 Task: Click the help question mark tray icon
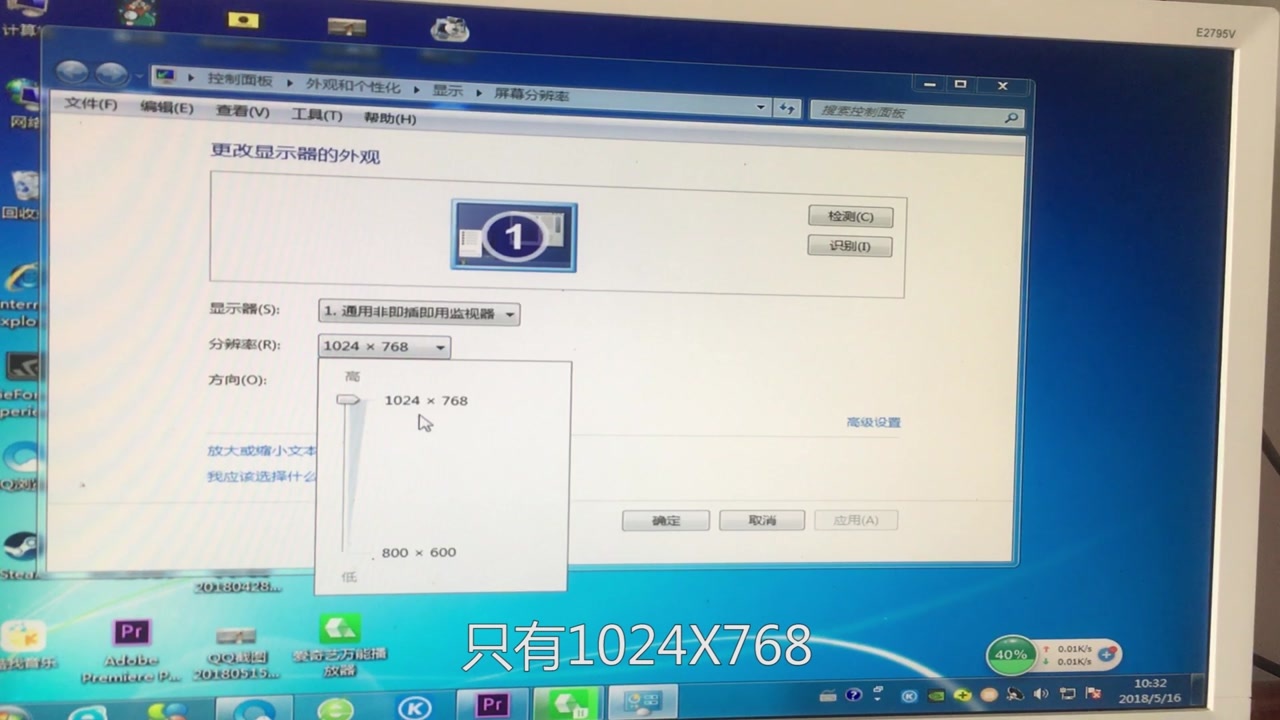853,695
